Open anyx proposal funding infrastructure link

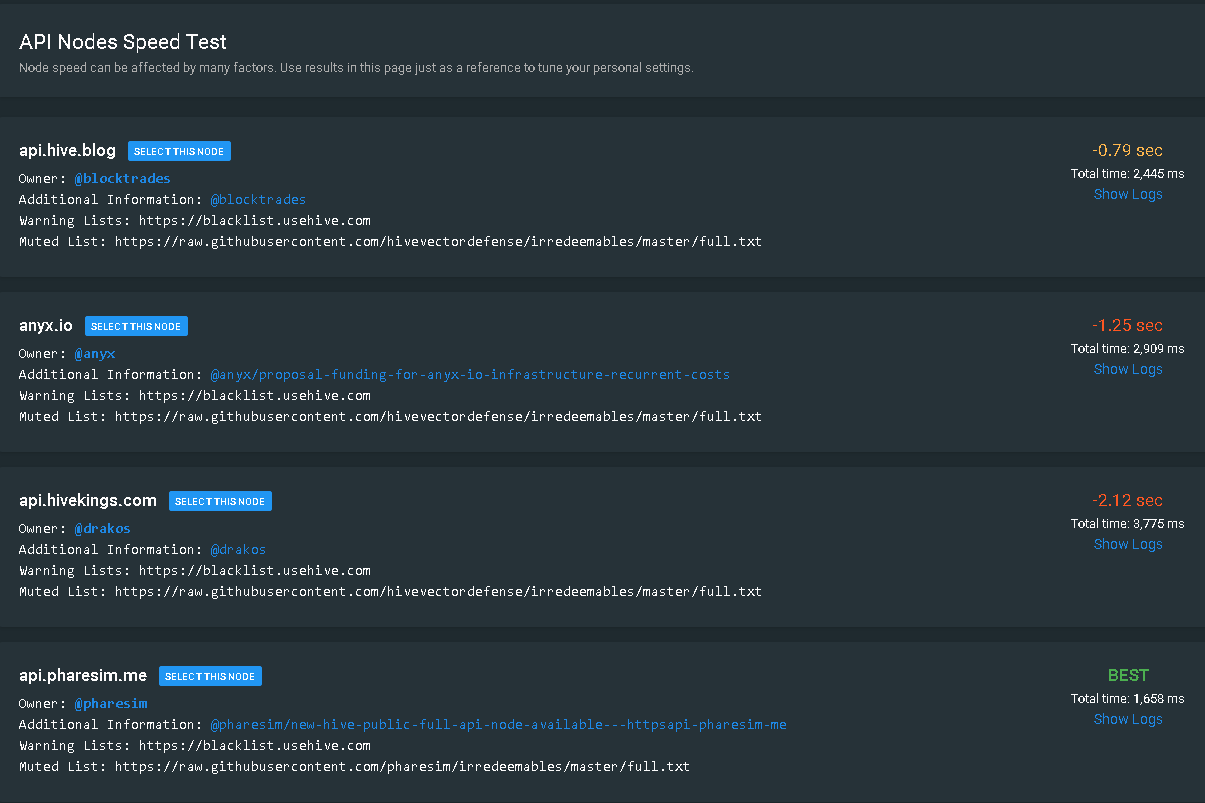point(470,375)
